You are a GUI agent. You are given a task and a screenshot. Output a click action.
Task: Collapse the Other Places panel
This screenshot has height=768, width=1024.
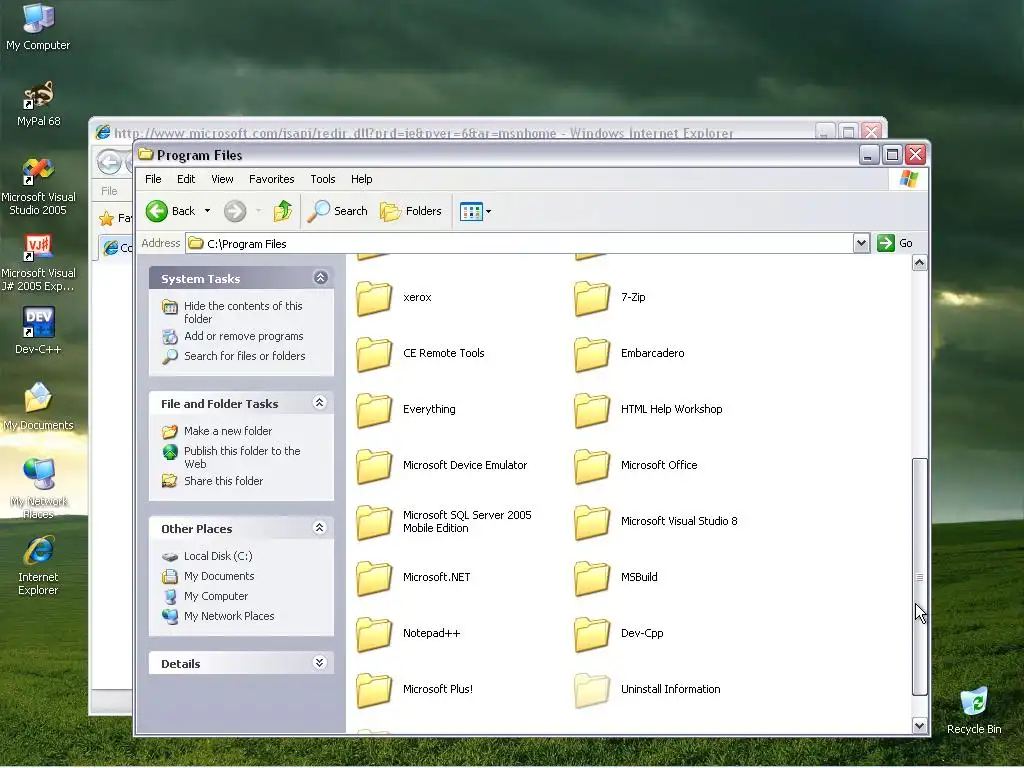319,528
